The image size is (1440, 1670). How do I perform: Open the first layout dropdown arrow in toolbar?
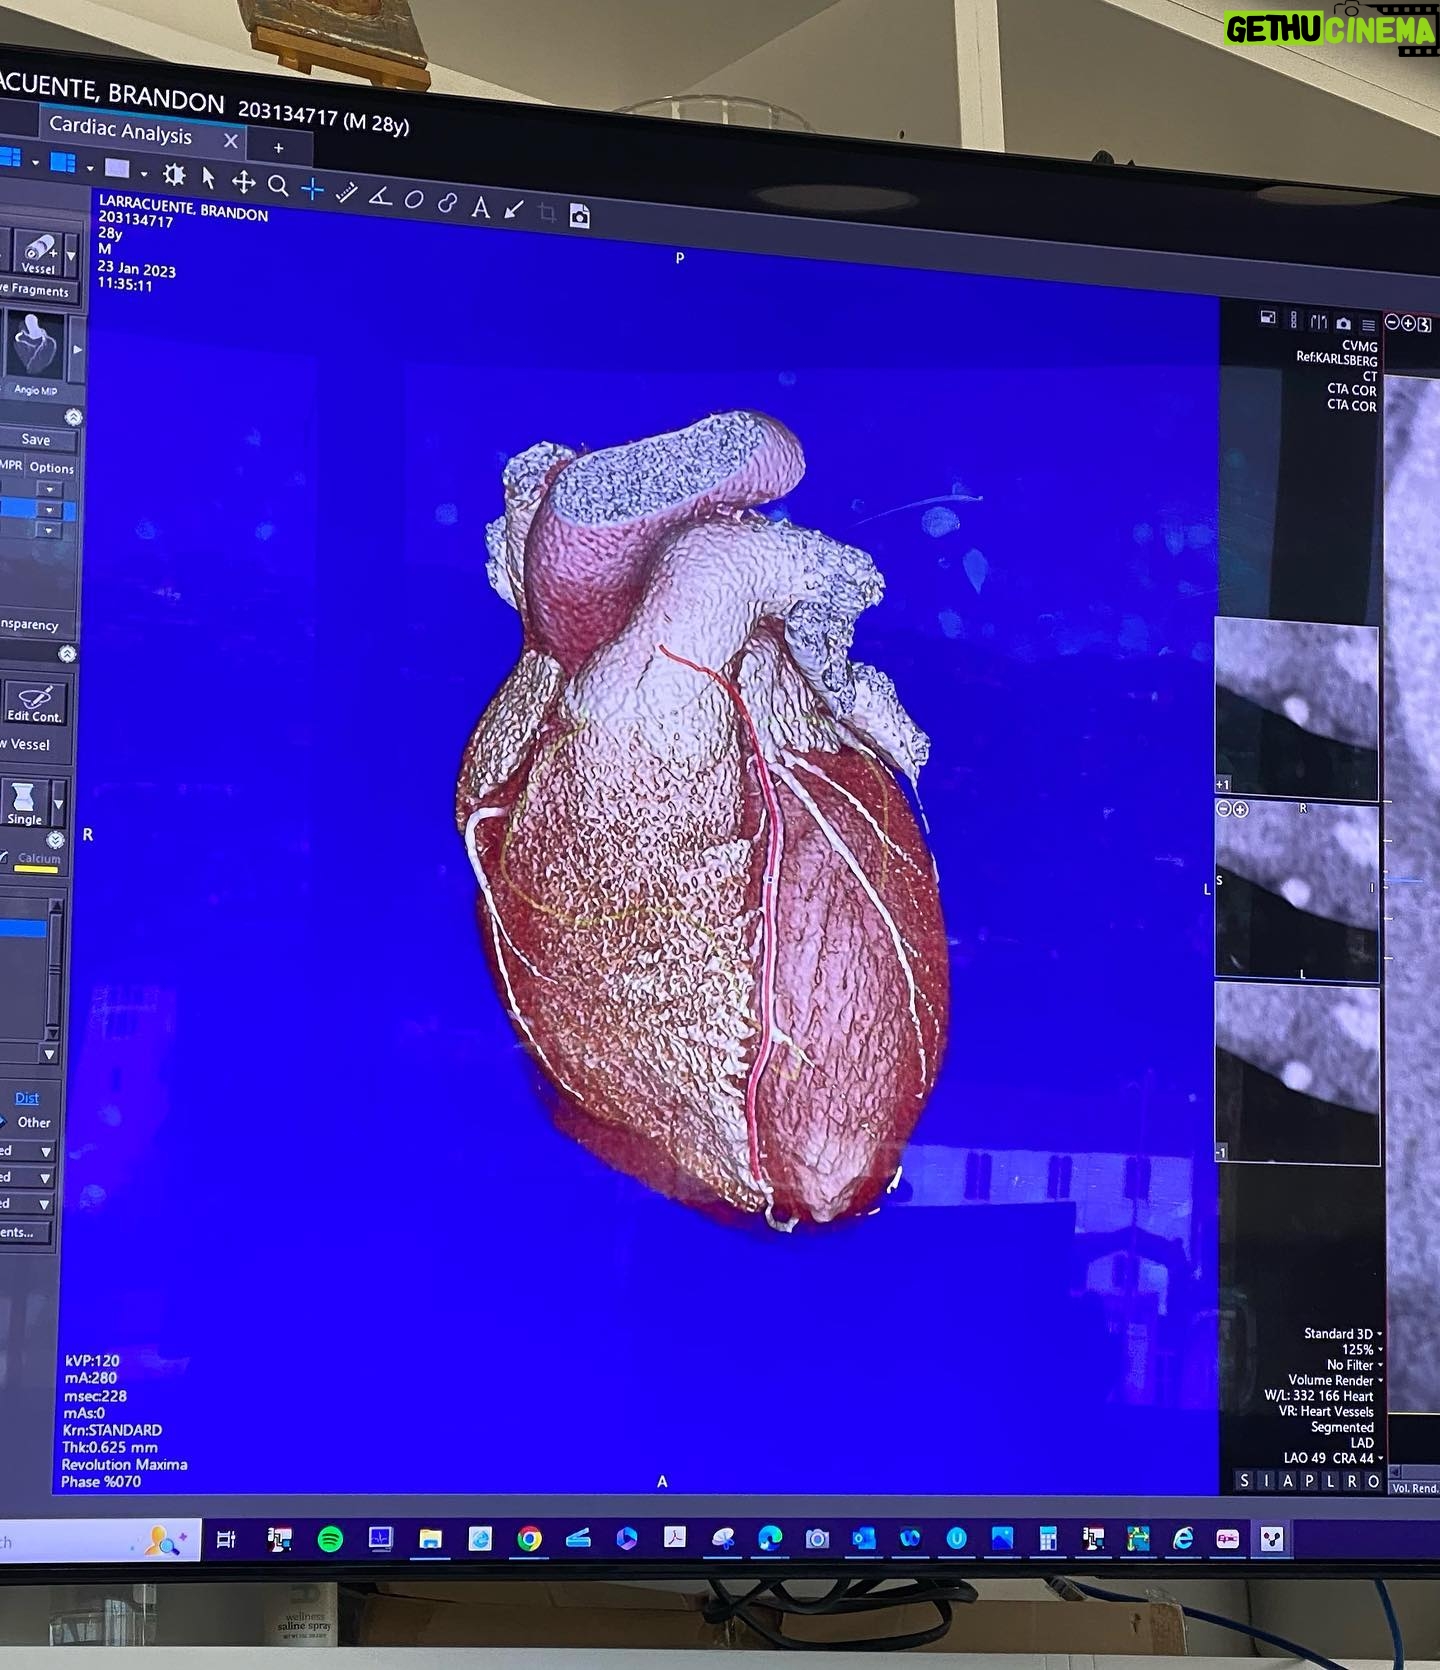pyautogui.click(x=35, y=162)
